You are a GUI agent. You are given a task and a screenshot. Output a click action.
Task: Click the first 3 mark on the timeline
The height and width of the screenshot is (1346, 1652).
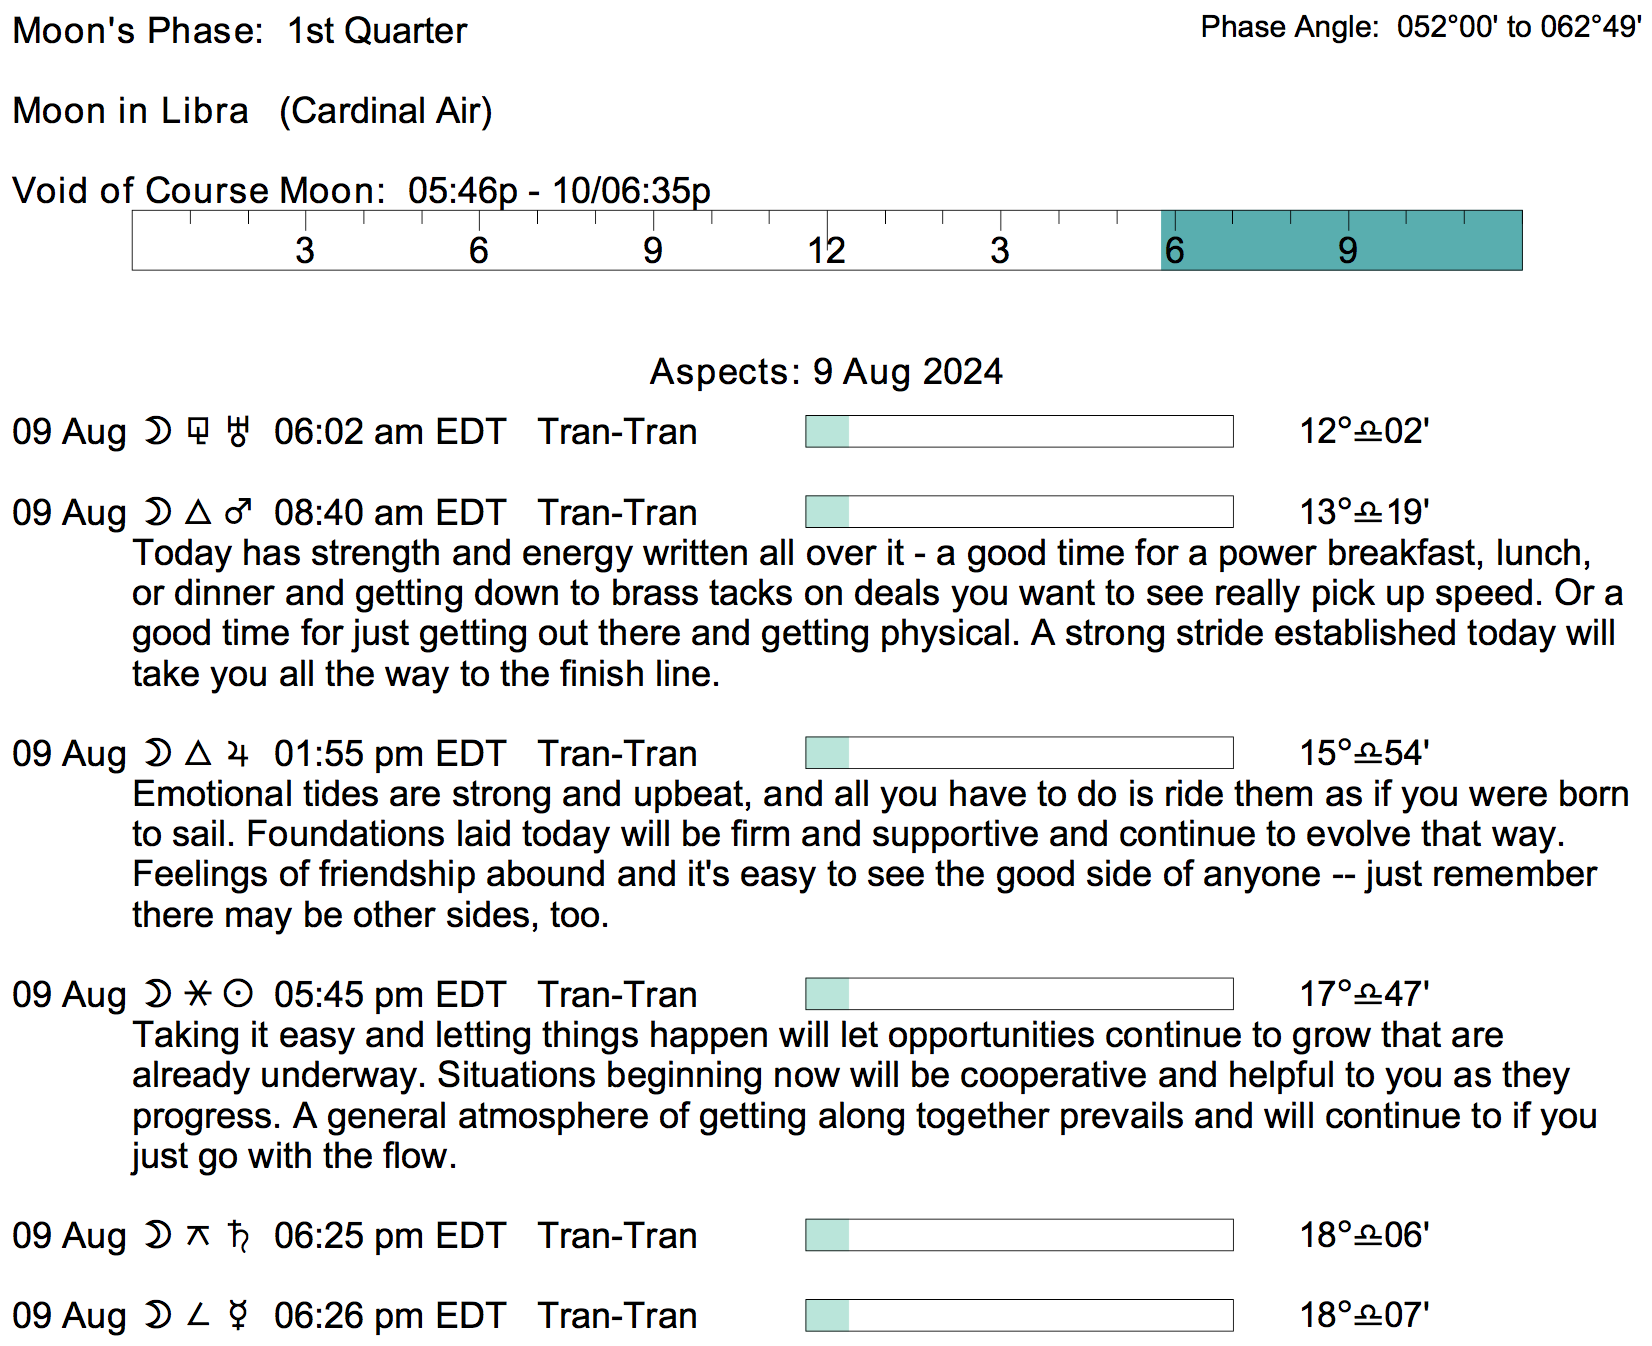pos(305,250)
